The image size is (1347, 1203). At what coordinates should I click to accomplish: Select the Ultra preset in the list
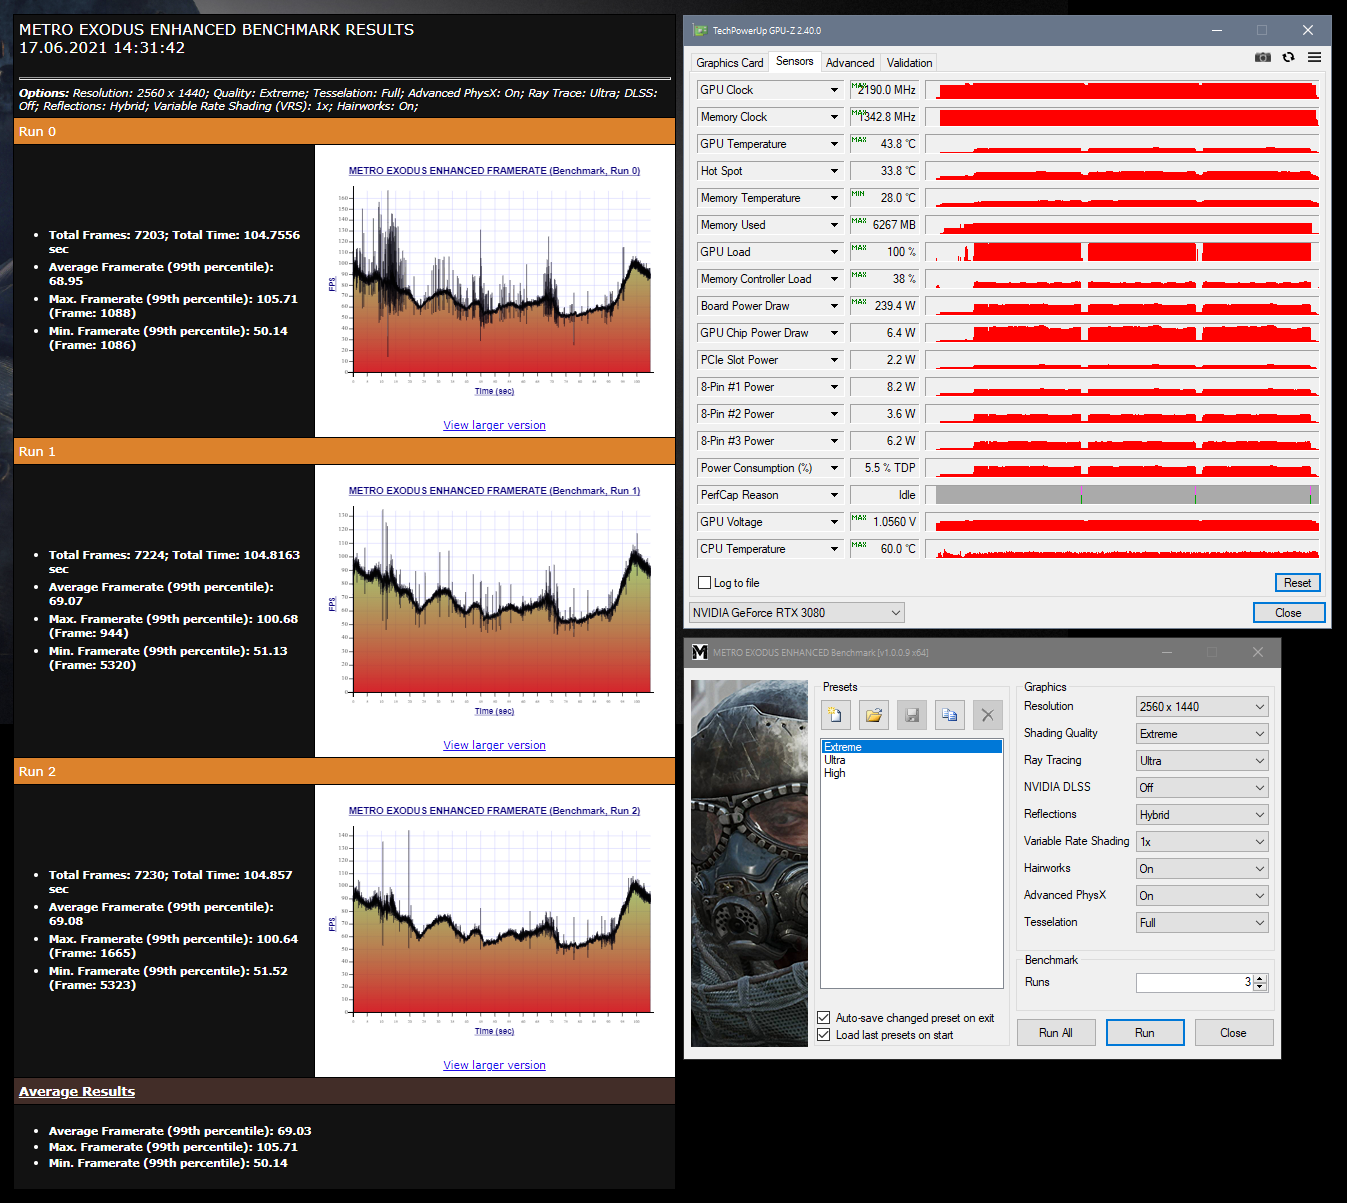pyautogui.click(x=911, y=760)
